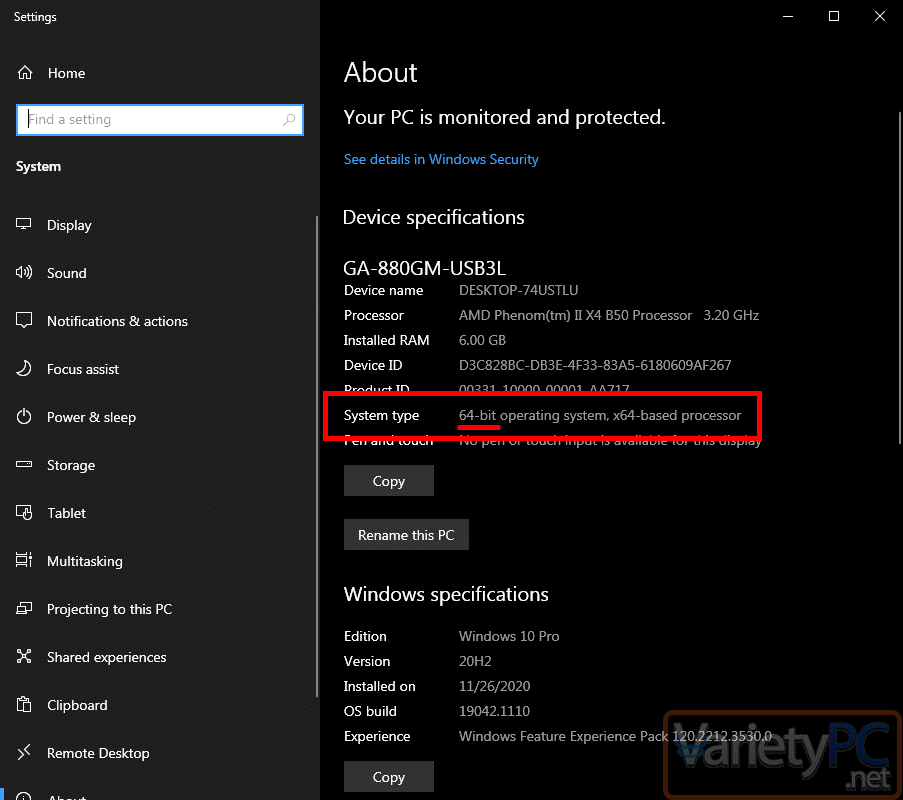Select OS build value 19042.1110
This screenshot has height=800, width=903.
(x=494, y=711)
